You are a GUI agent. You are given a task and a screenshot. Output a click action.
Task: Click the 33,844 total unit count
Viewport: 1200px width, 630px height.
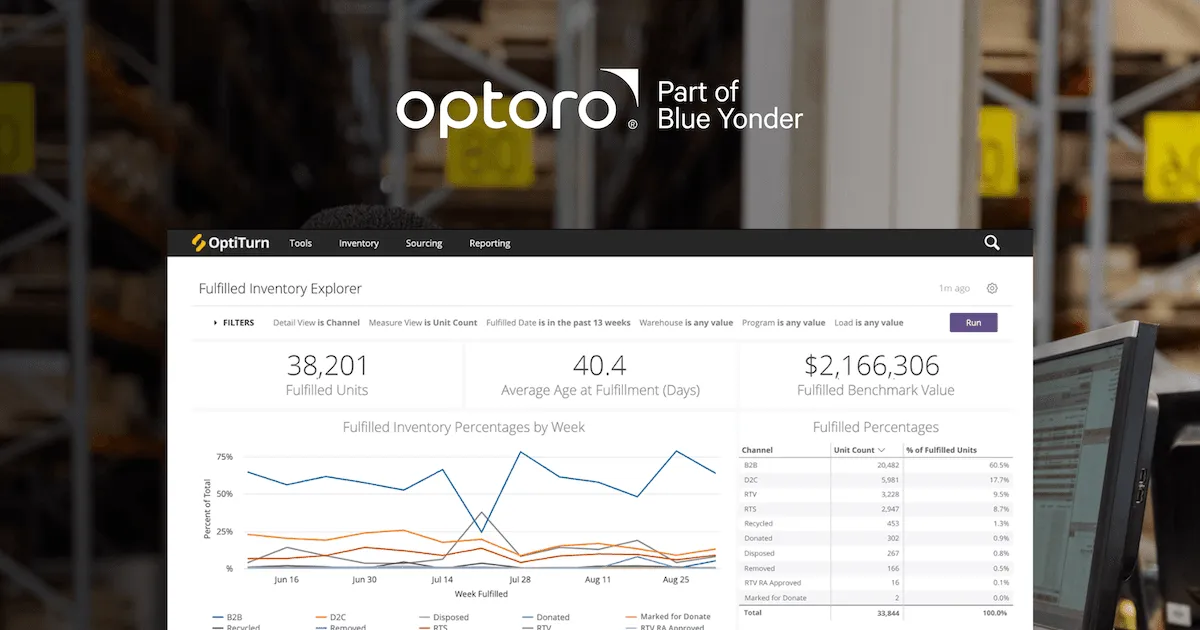pyautogui.click(x=887, y=612)
